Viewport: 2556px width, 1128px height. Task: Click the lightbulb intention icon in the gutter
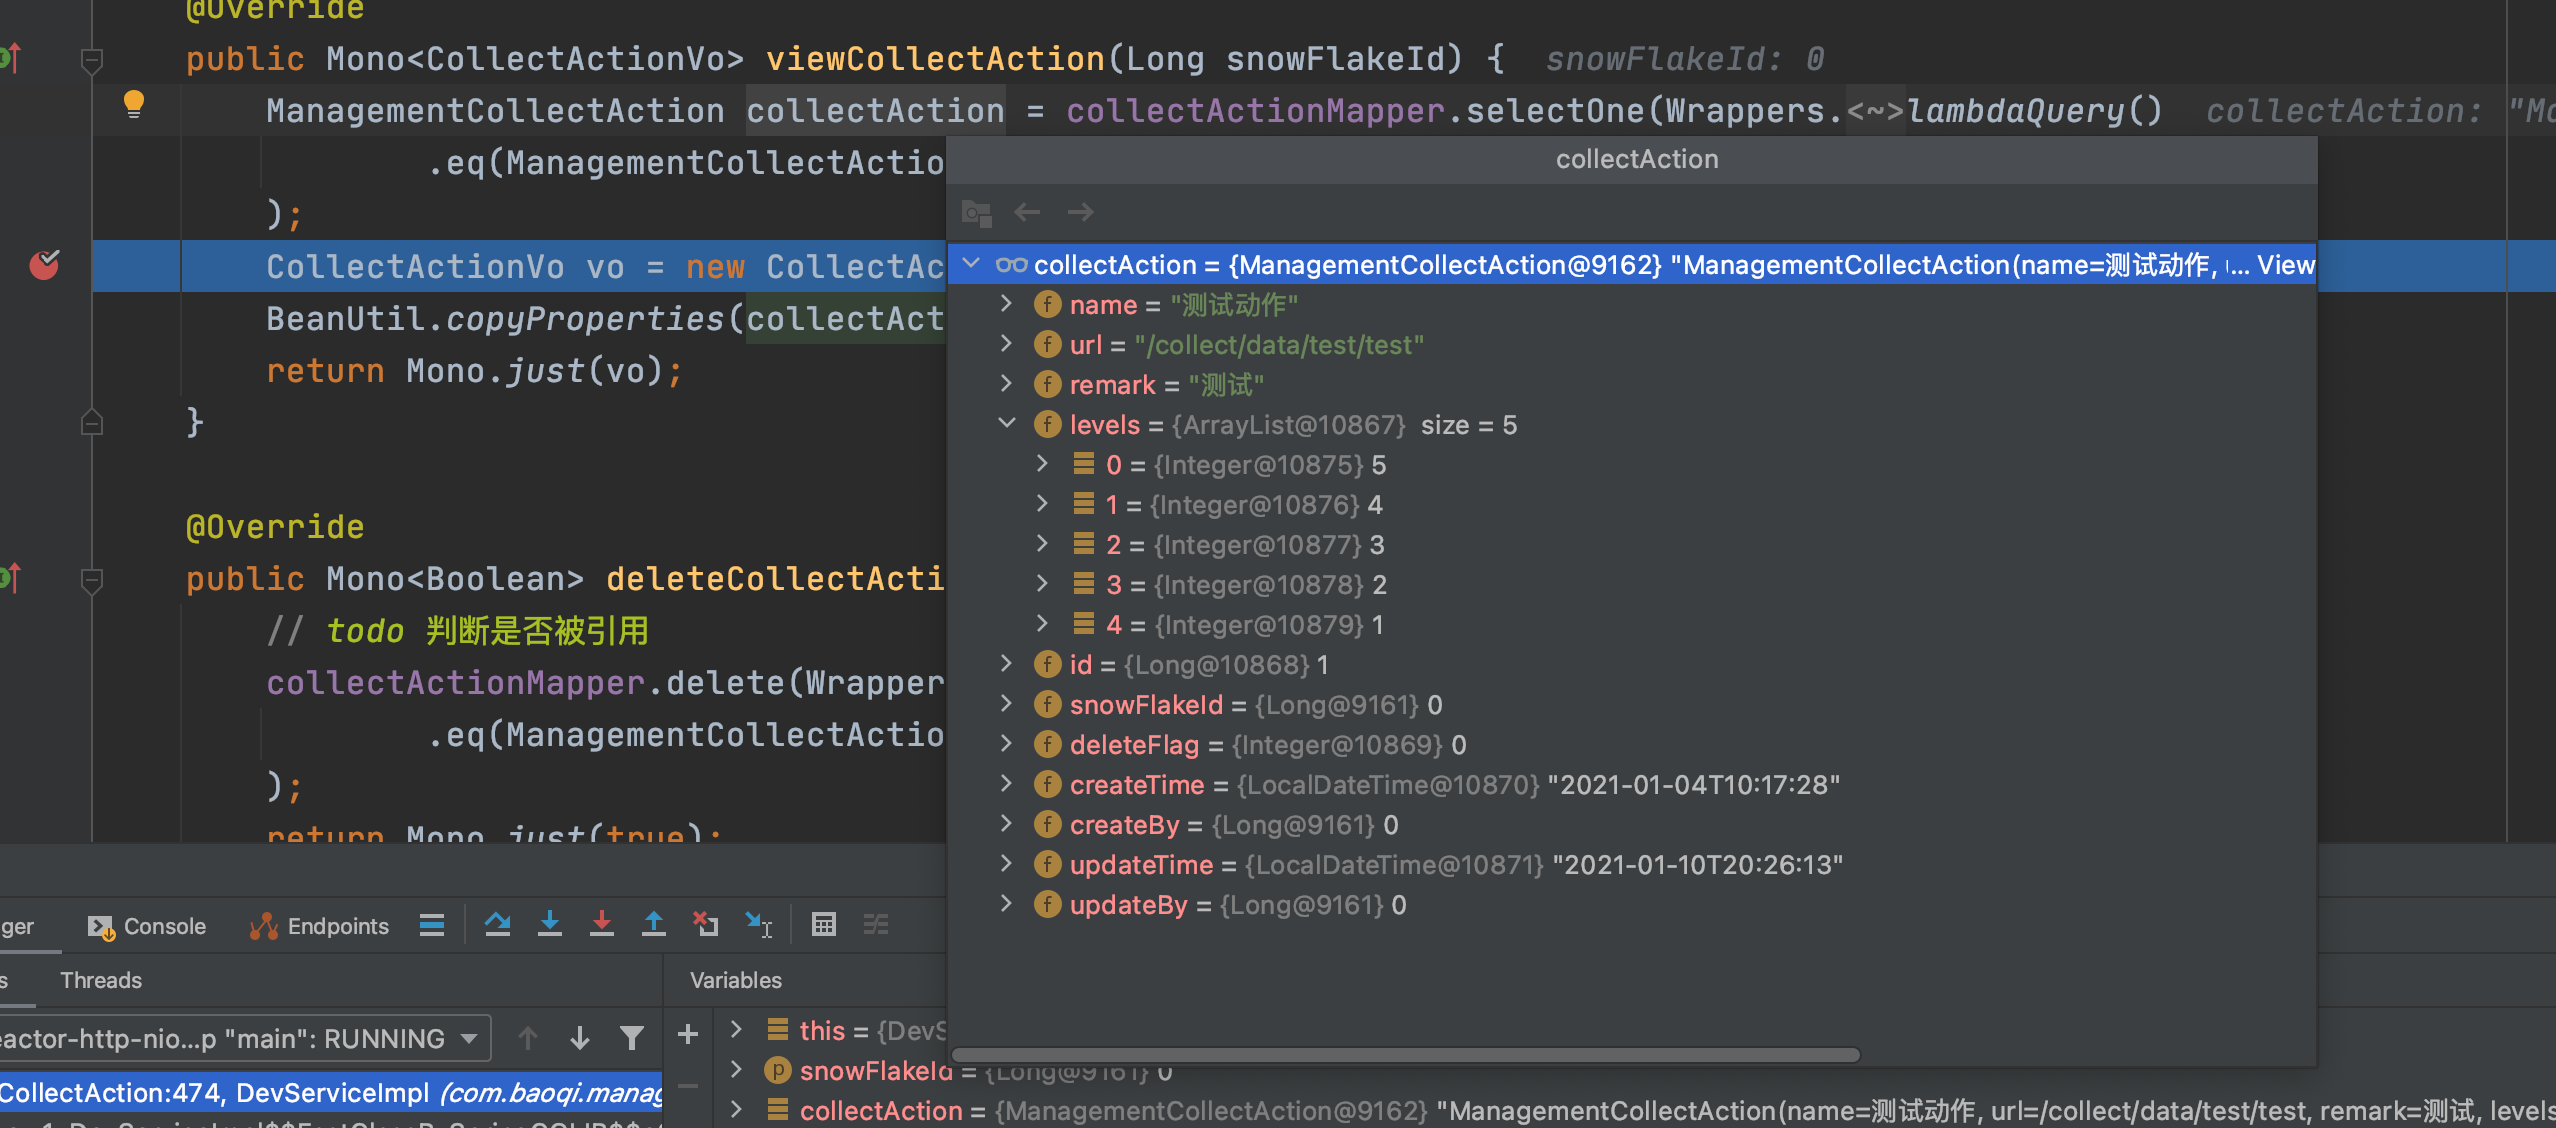coord(135,104)
